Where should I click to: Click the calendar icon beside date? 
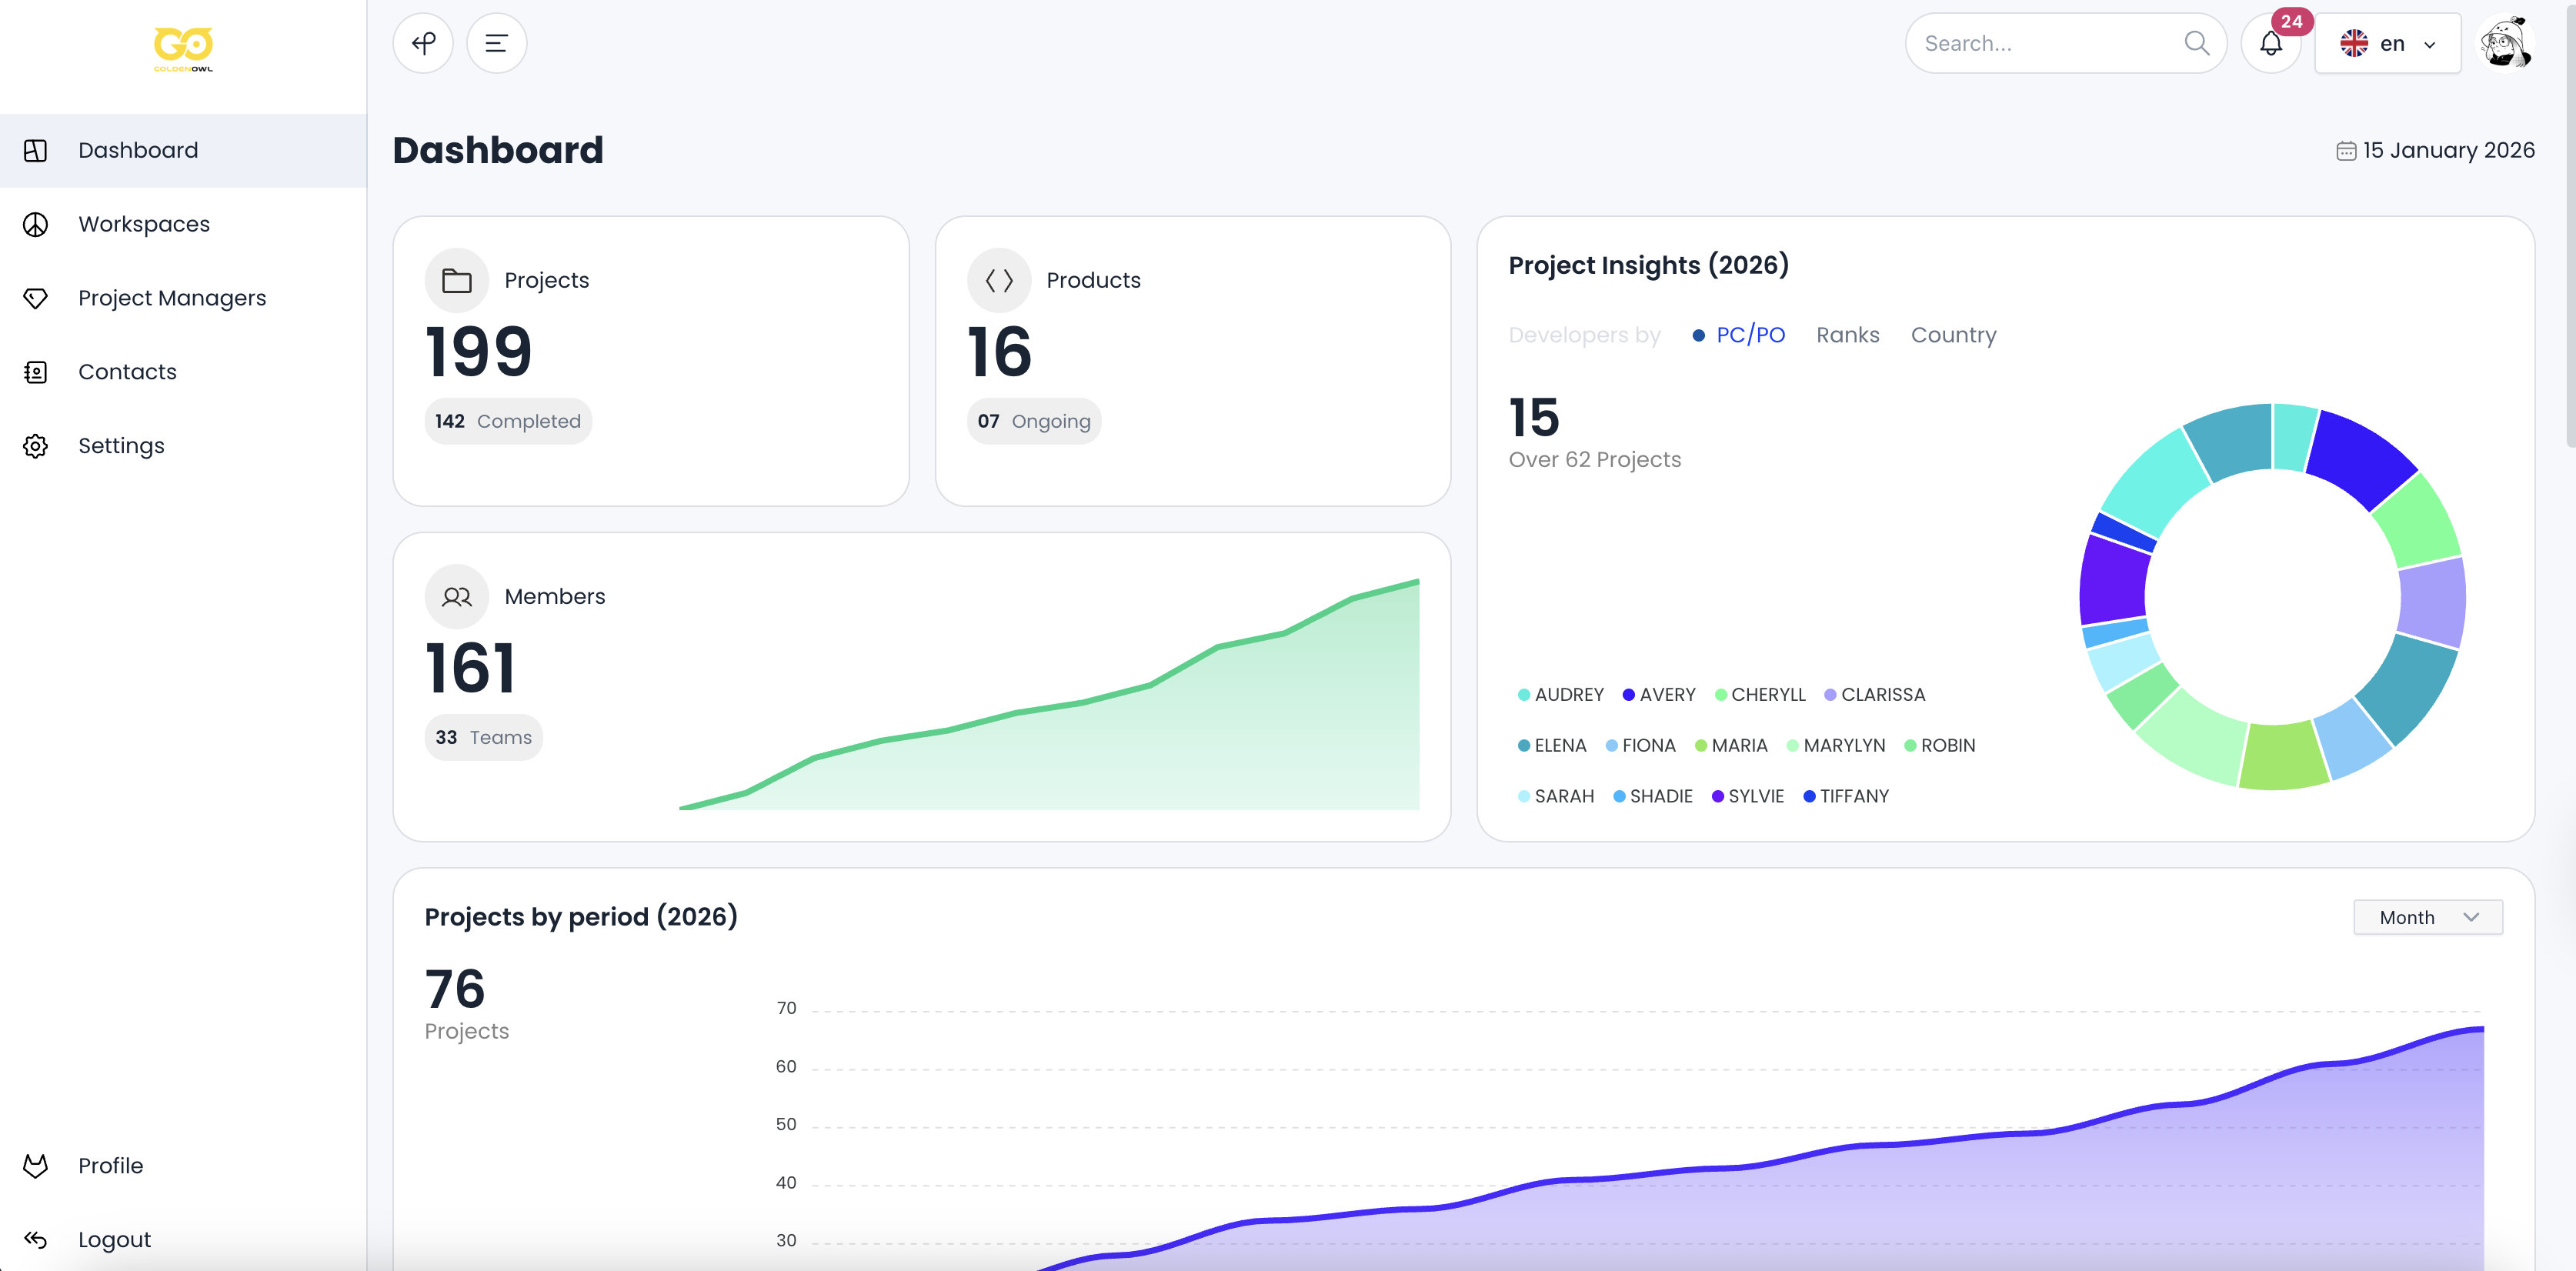pos(2346,151)
